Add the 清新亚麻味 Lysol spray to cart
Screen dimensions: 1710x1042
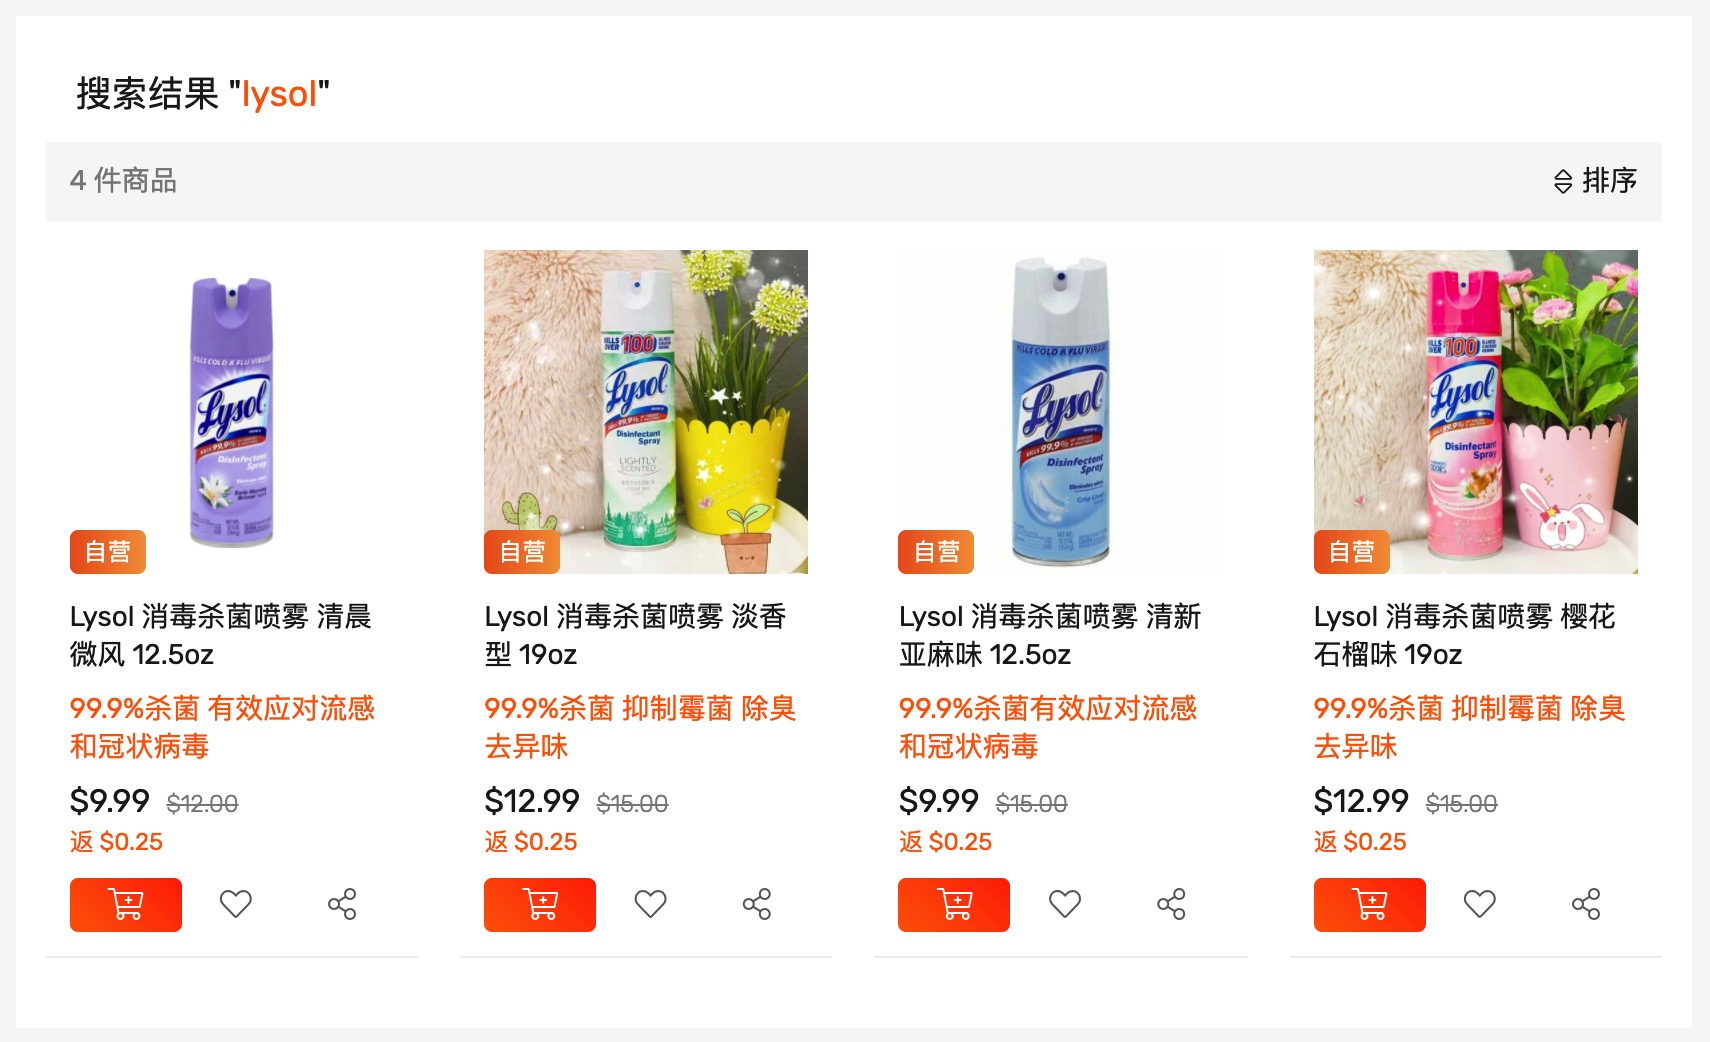click(x=954, y=905)
